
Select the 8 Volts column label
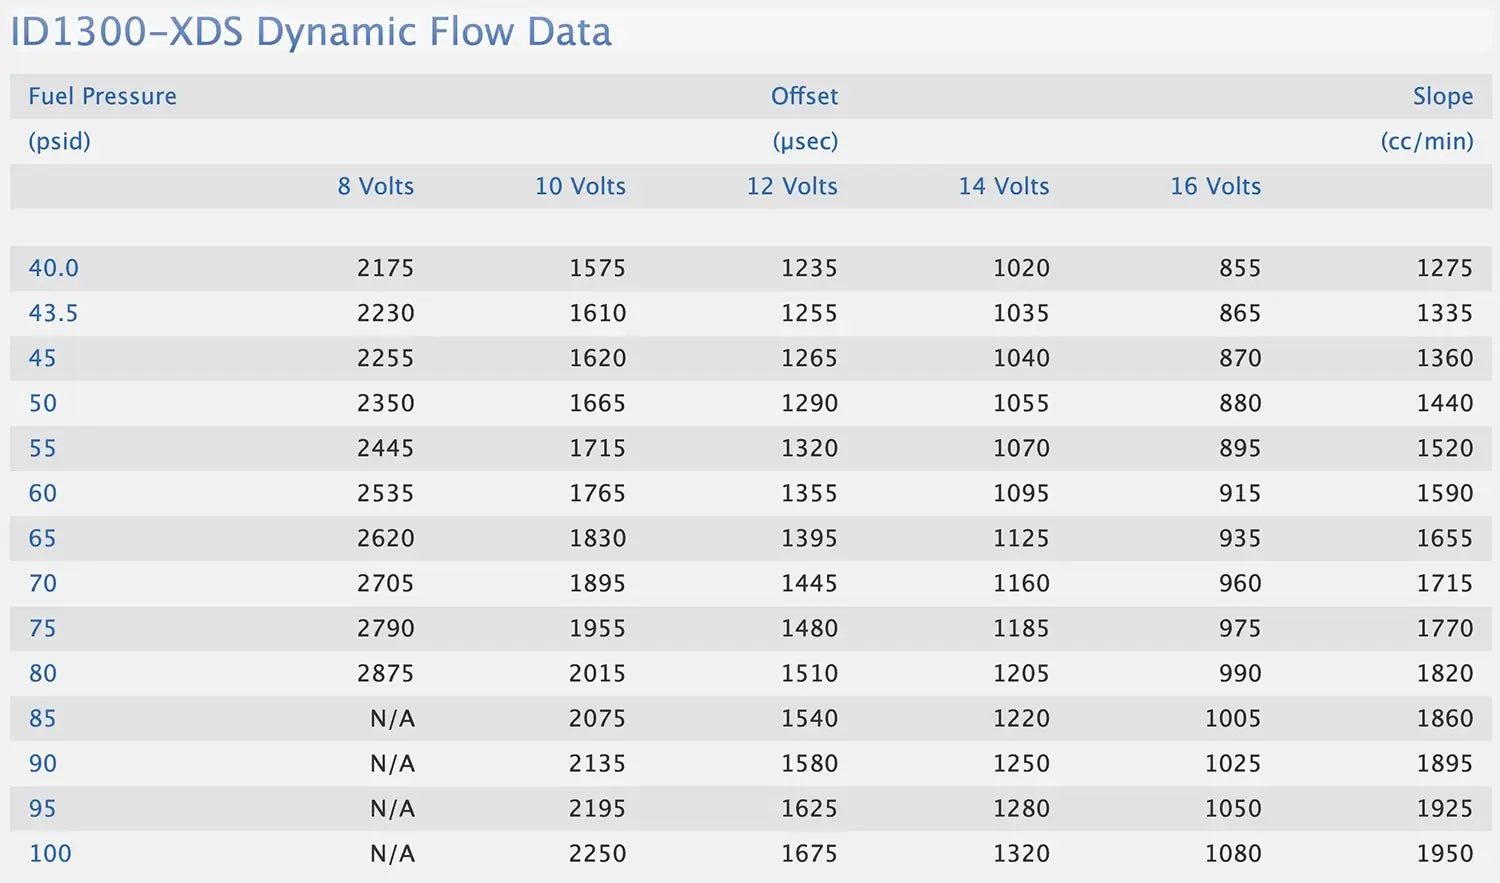375,186
